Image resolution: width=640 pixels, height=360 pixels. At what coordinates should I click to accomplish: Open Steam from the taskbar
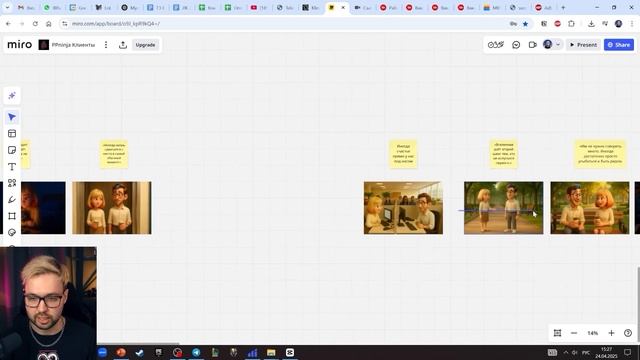[x=140, y=352]
